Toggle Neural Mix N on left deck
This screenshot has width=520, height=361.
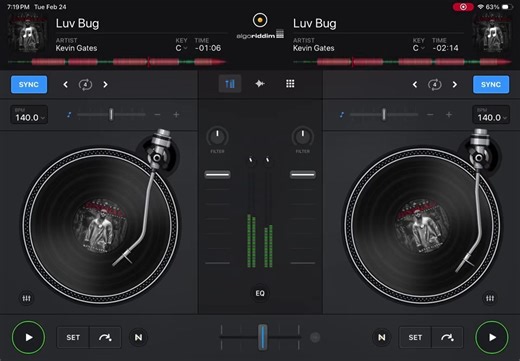[x=138, y=337]
